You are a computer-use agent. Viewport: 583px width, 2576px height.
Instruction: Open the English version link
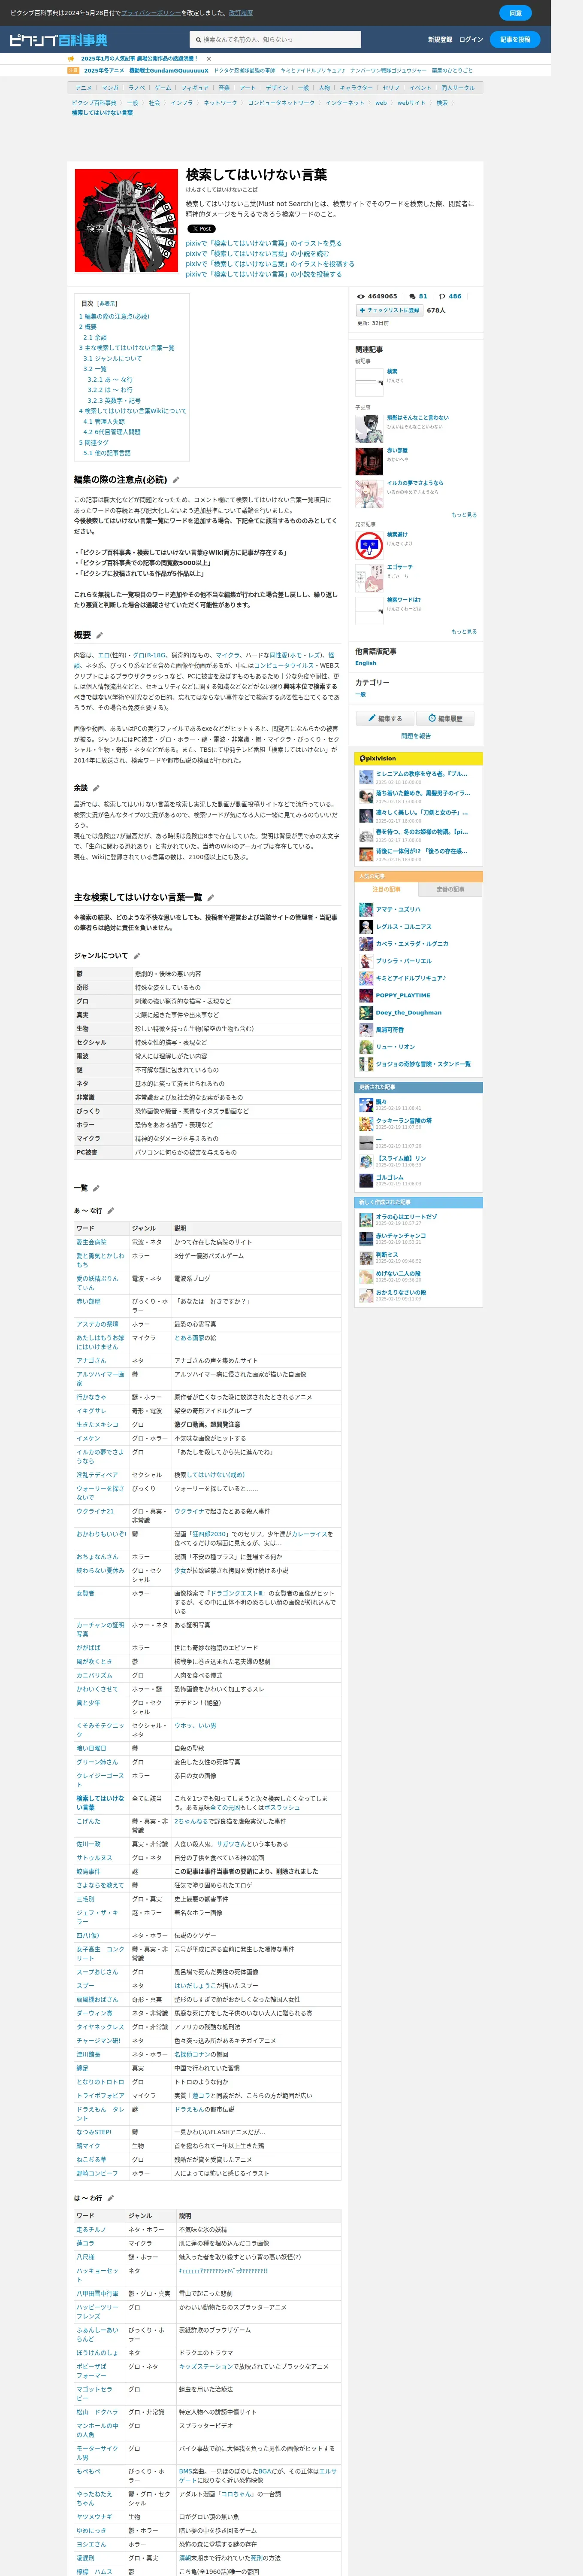(x=366, y=663)
